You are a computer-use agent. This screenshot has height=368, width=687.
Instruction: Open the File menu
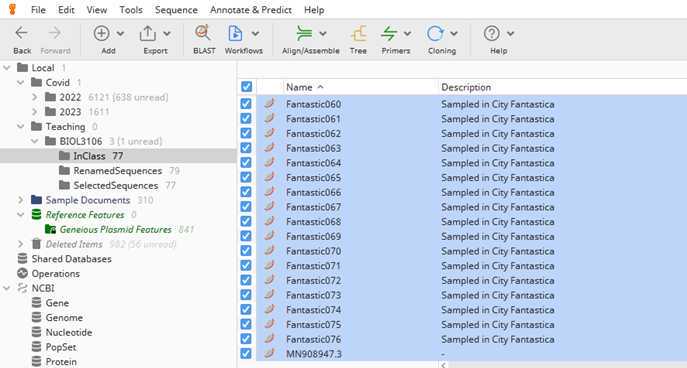[x=38, y=10]
